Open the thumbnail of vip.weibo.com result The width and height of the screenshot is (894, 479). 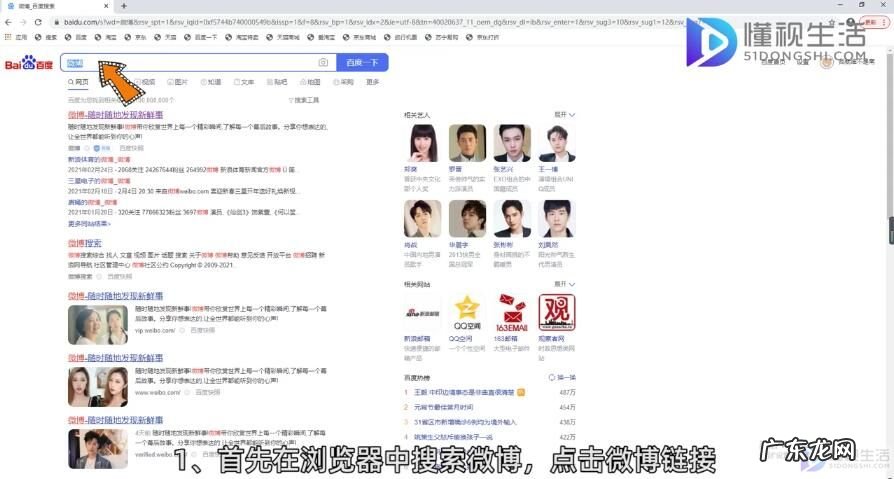(x=97, y=325)
